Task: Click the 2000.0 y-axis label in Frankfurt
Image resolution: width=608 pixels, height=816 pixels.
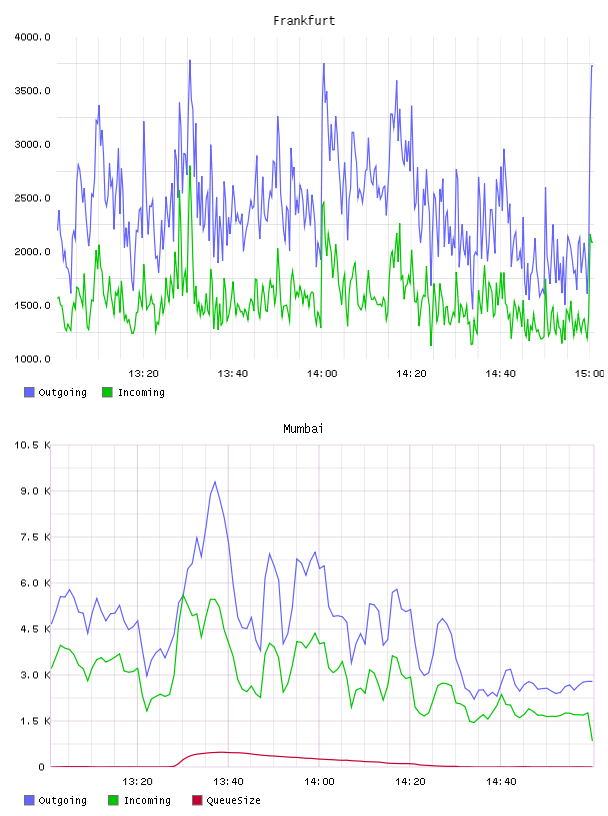Action: point(32,251)
